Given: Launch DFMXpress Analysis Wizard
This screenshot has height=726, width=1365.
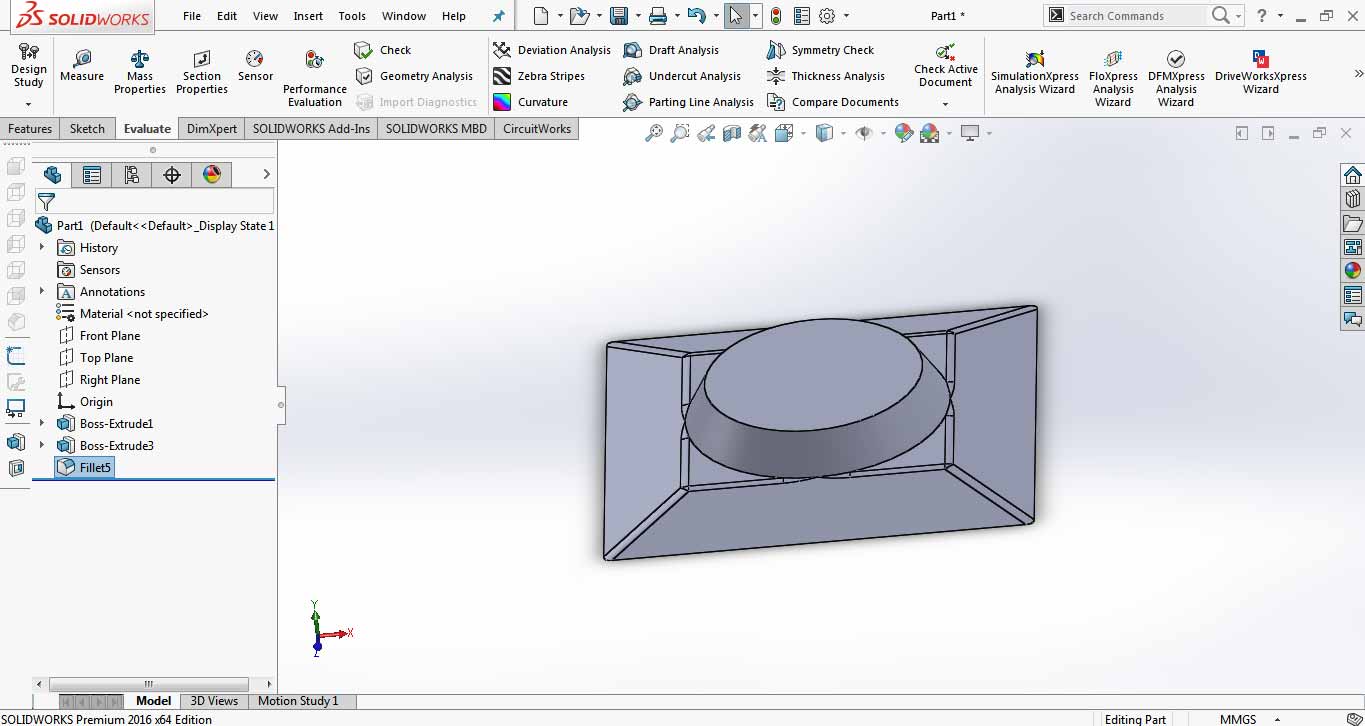Looking at the screenshot, I should point(1176,78).
